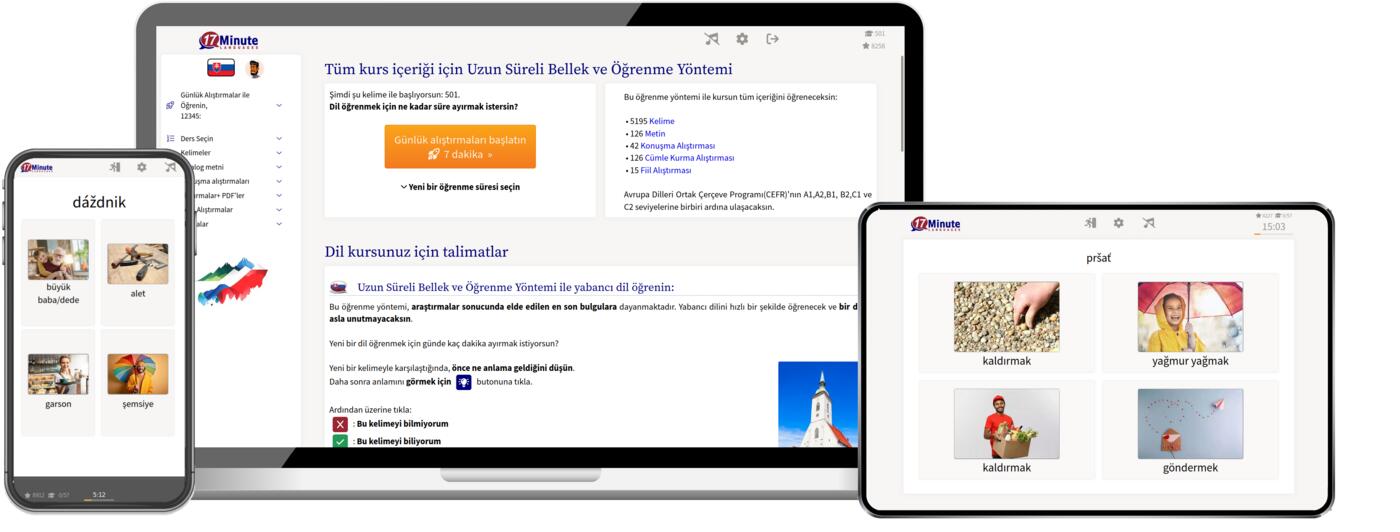Click the 5:12 timer on the phone

(x=99, y=494)
